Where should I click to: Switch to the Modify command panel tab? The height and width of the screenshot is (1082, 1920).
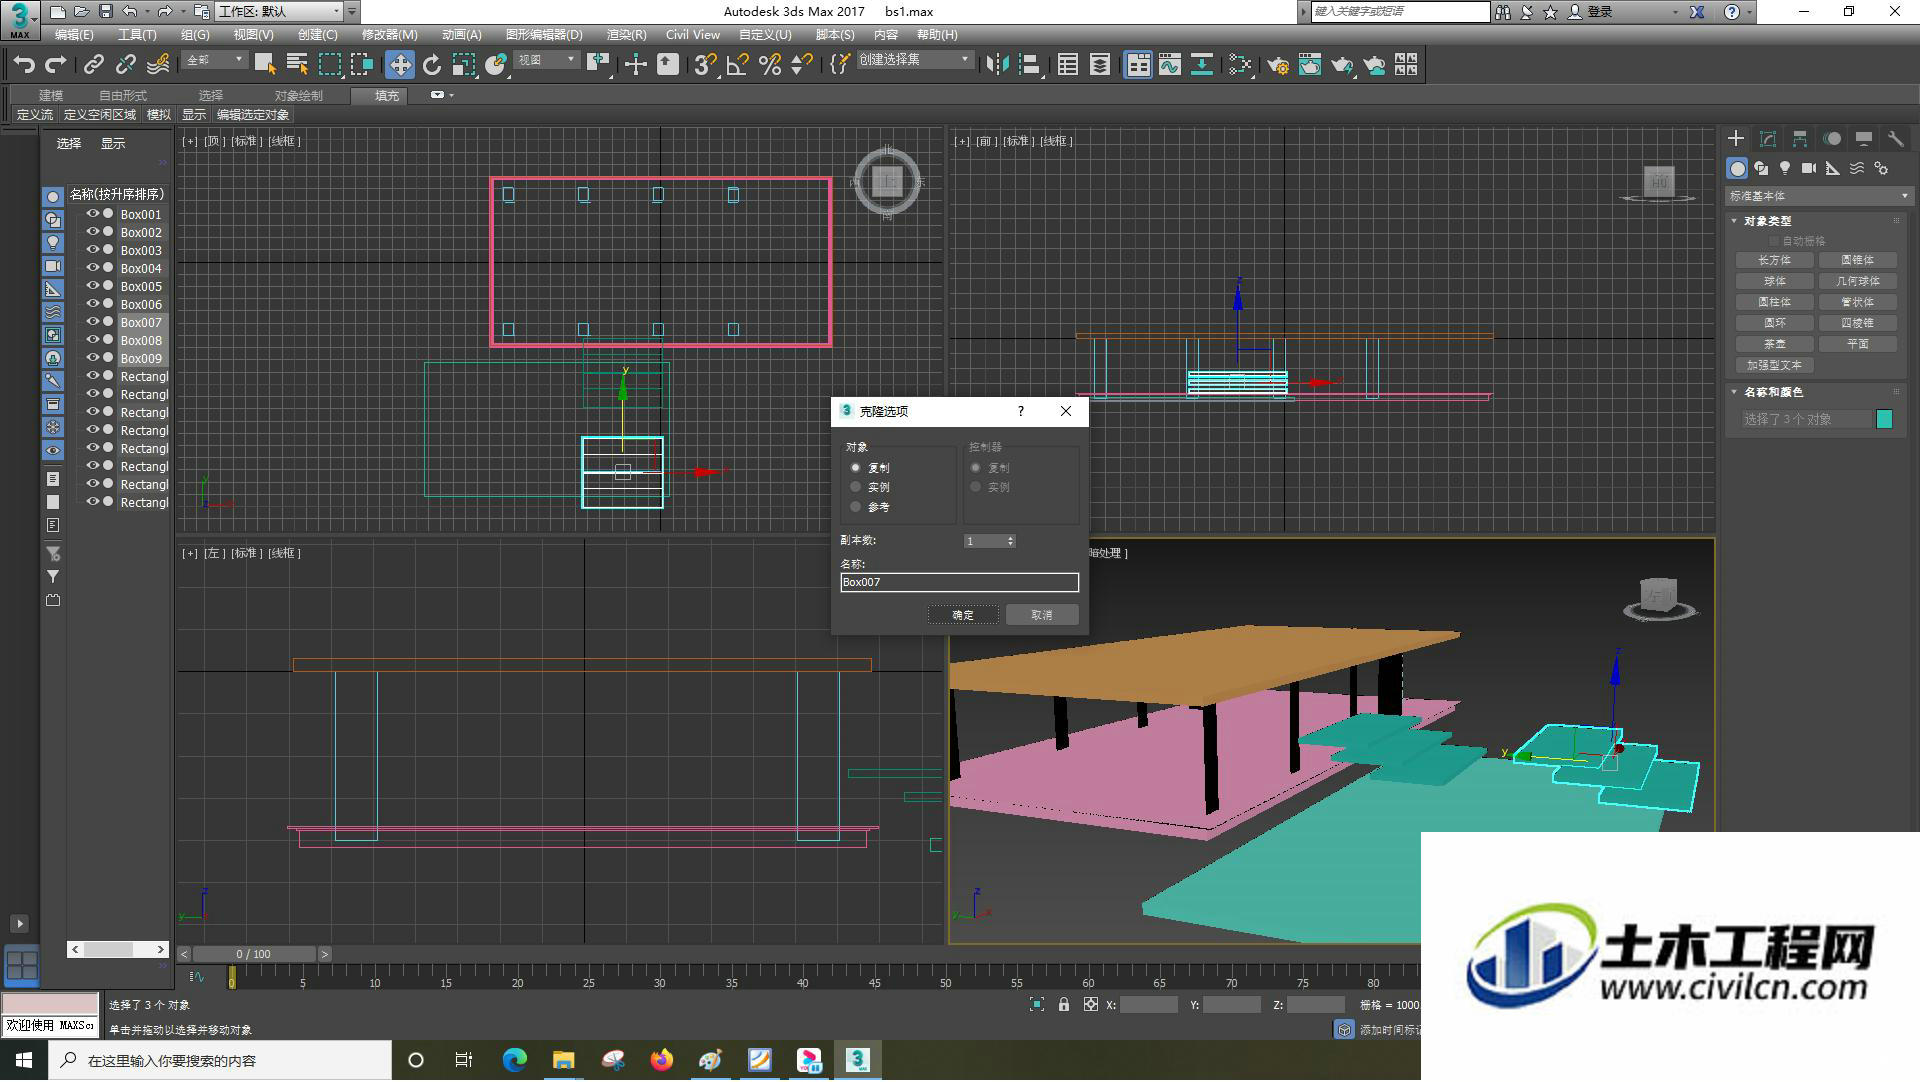(x=1768, y=139)
